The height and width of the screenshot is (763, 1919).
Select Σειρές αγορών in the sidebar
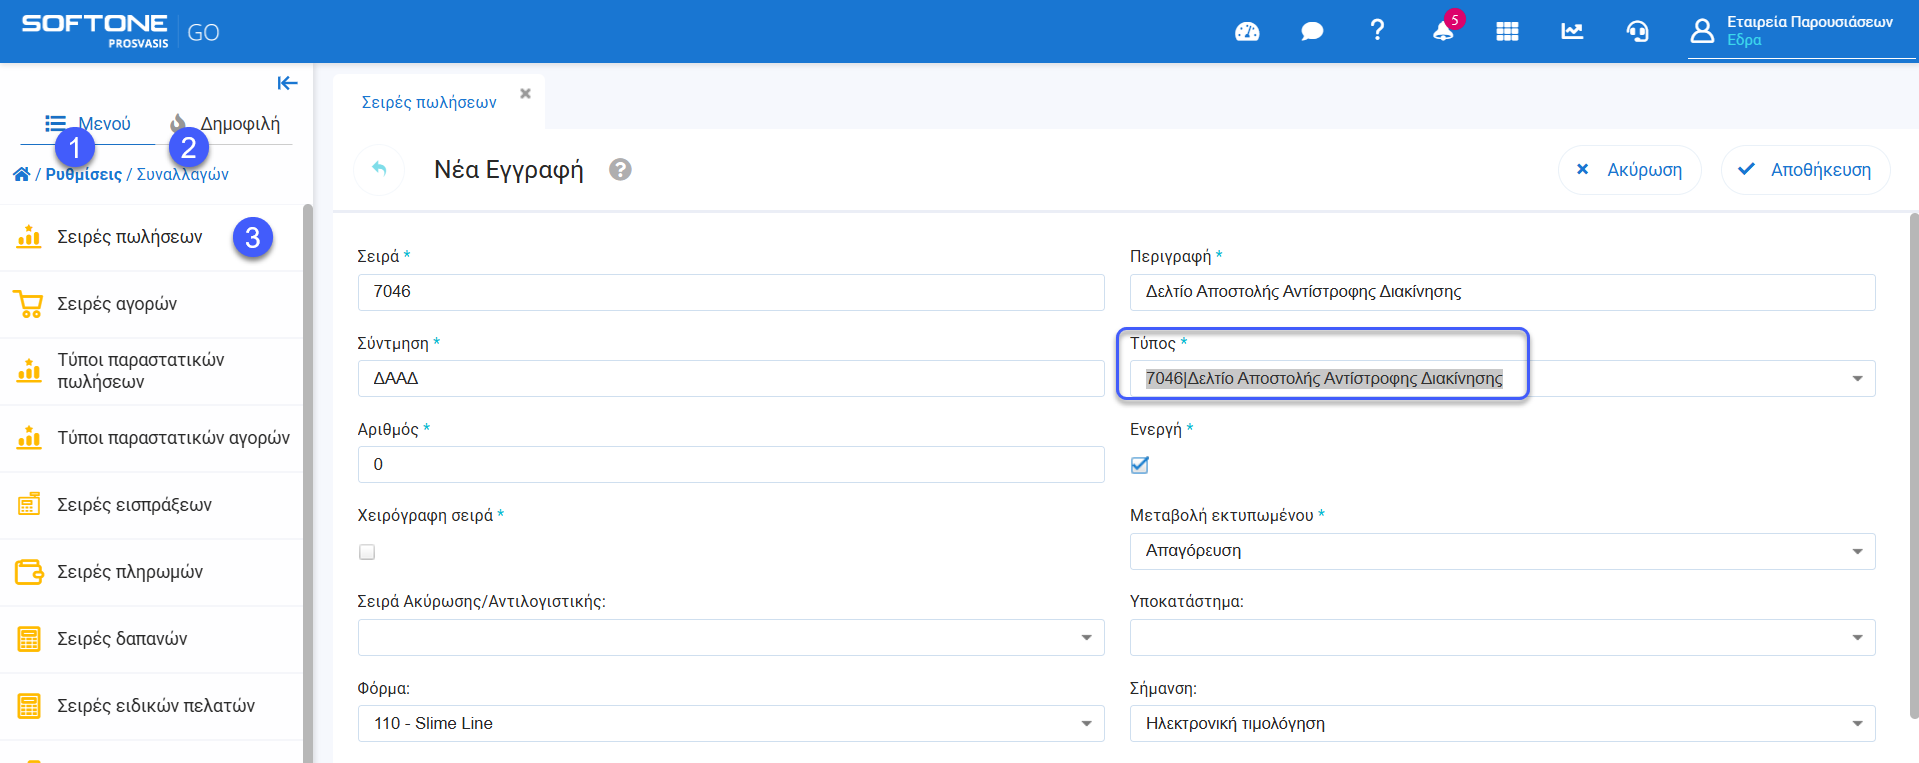click(x=117, y=304)
